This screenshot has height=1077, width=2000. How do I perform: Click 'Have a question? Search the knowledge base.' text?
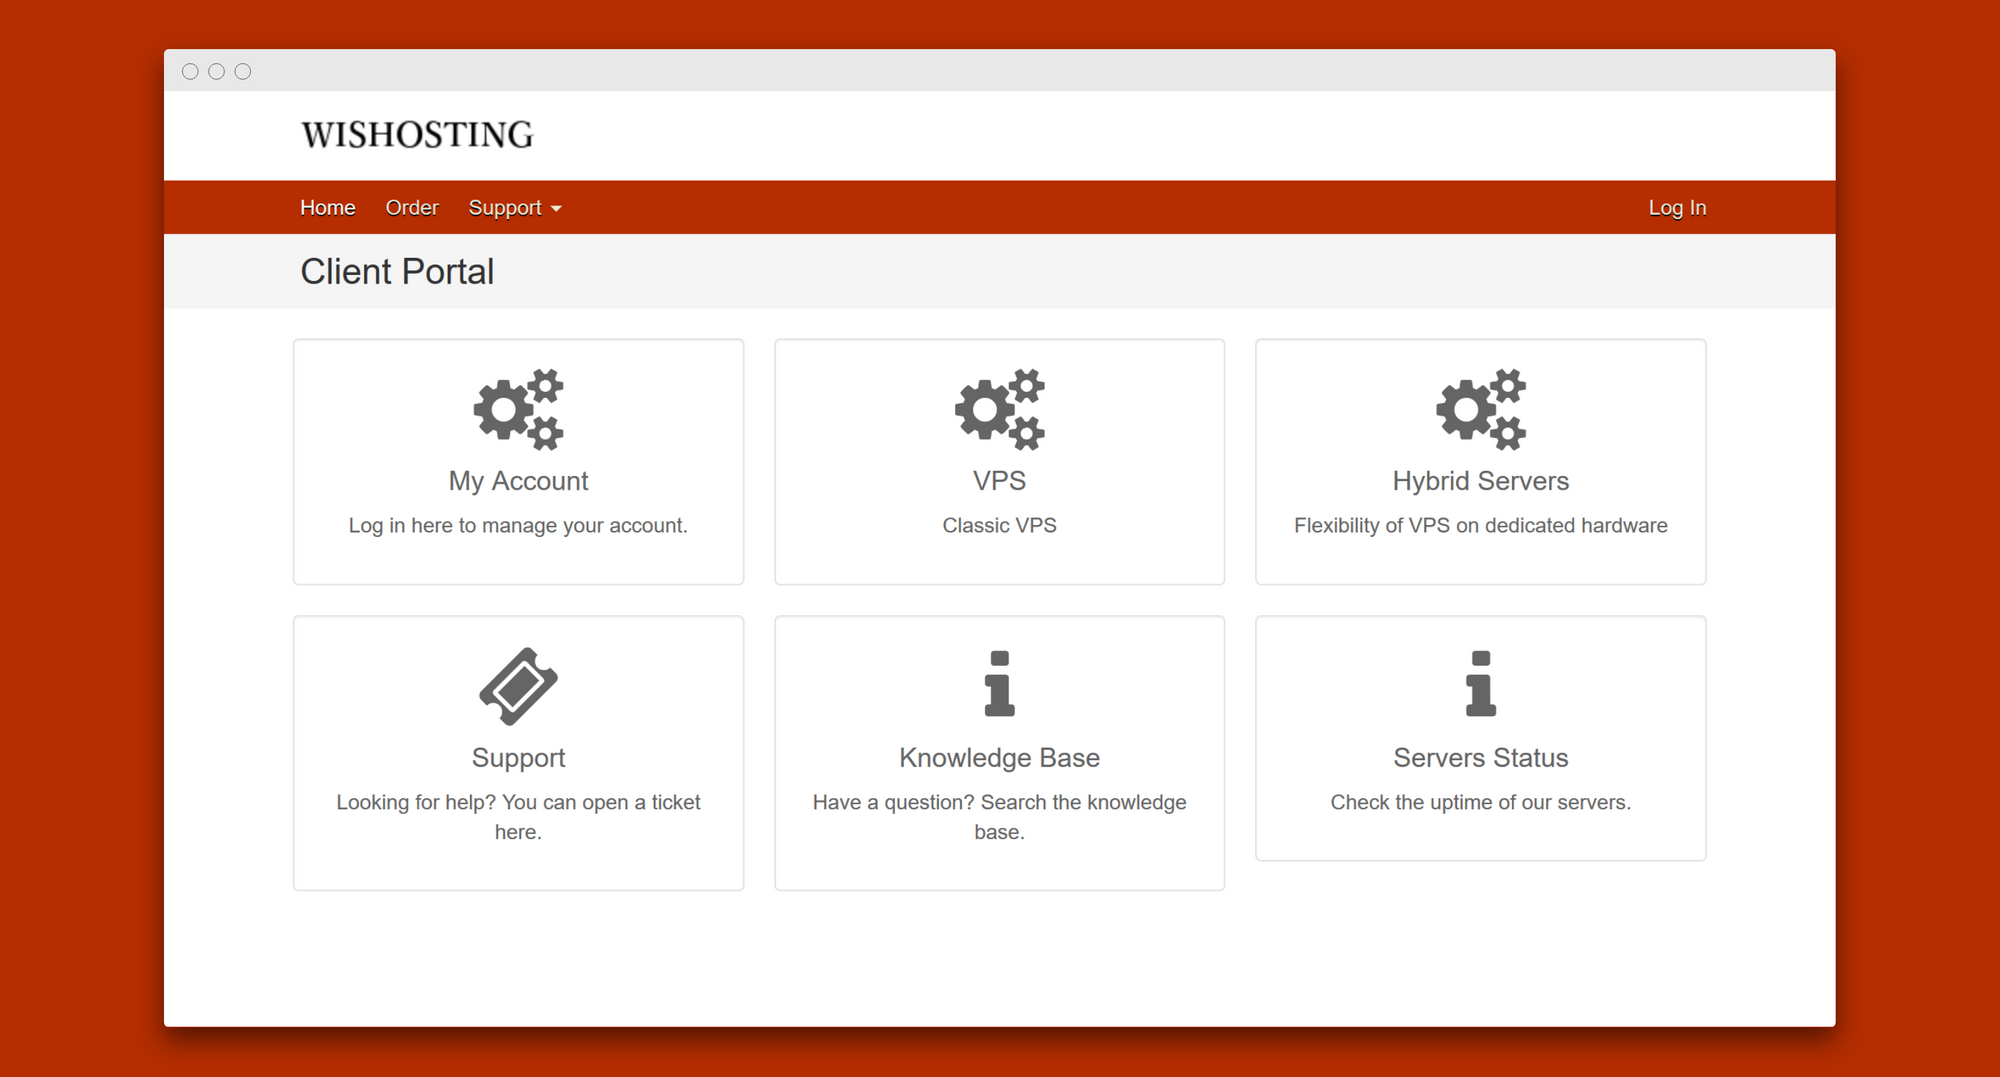[x=999, y=817]
